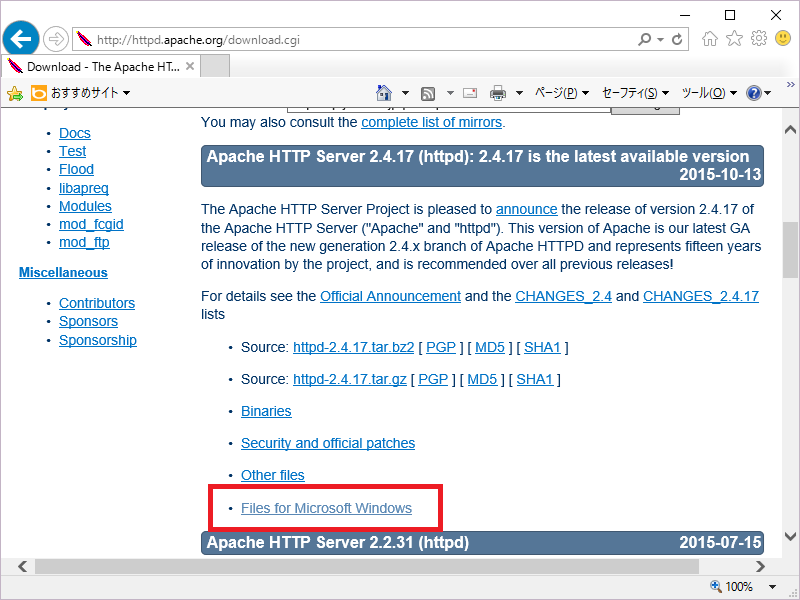Open the print options dropdown arrow
Viewport: 800px width, 600px height.
click(519, 93)
